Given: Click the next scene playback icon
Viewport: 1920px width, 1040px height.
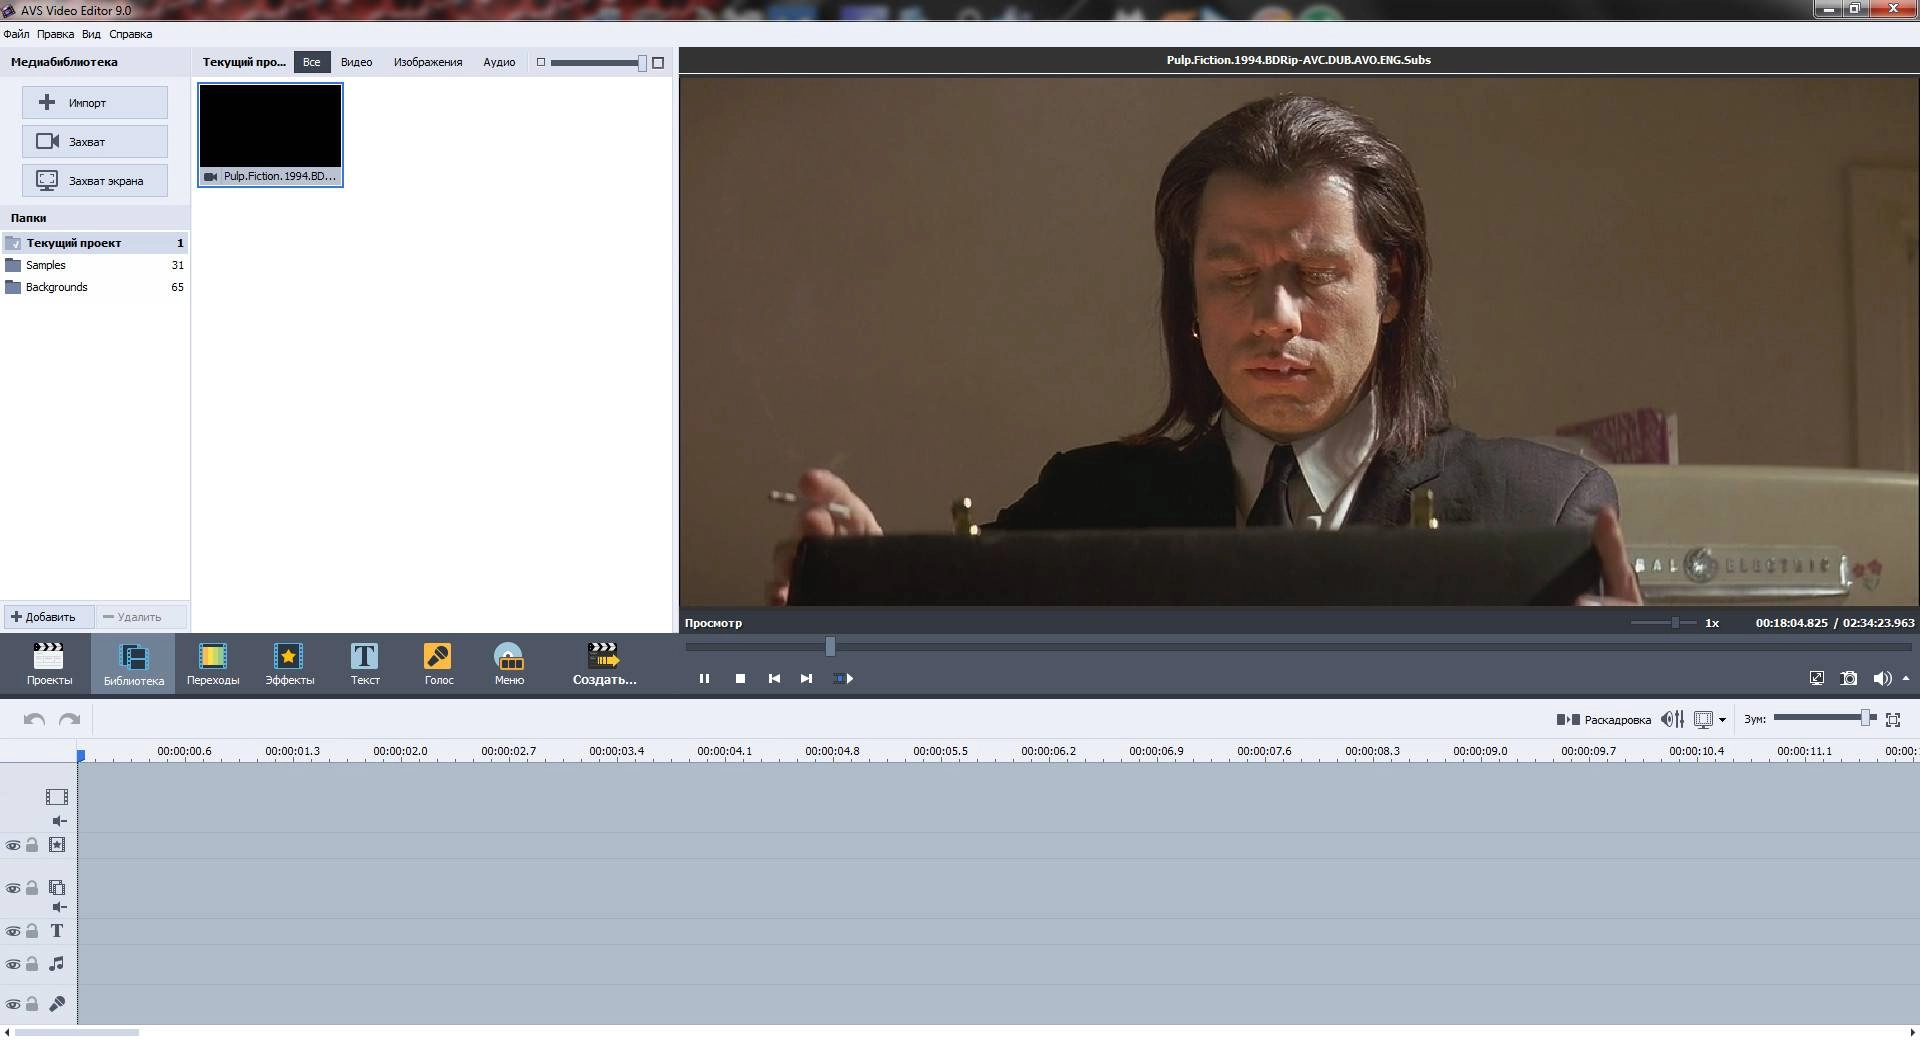Looking at the screenshot, I should tap(843, 678).
